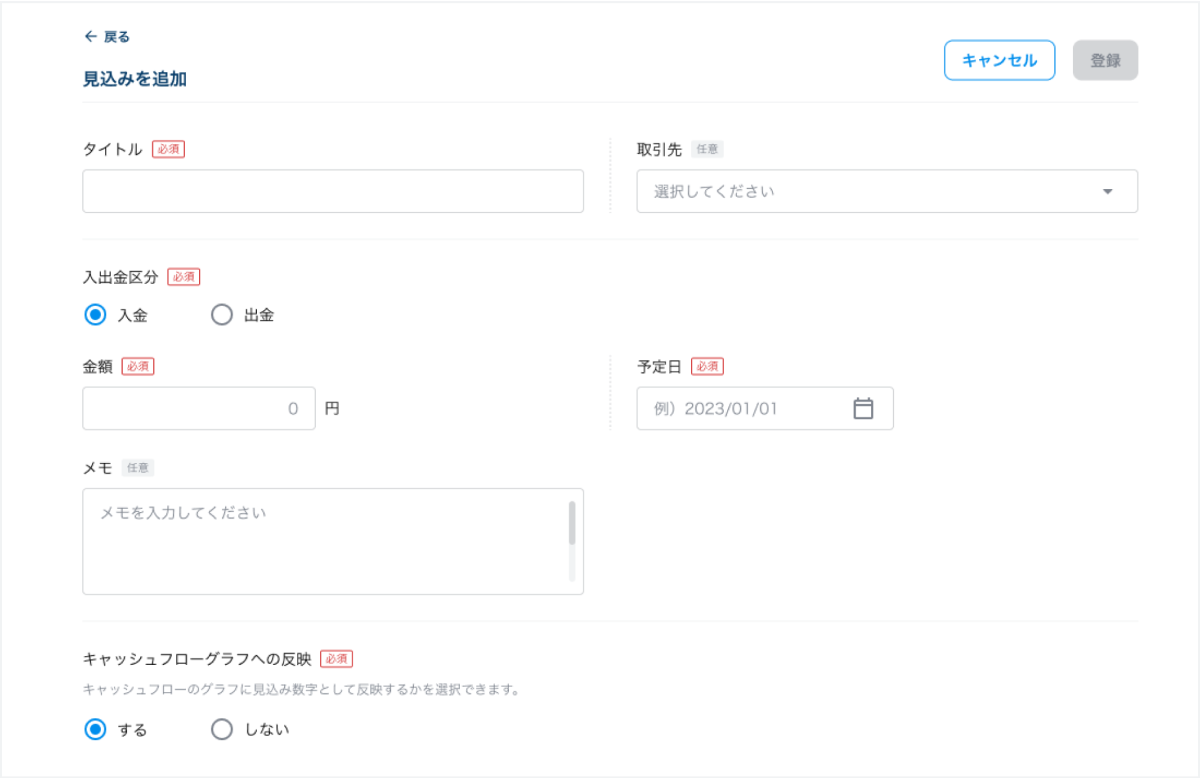Click the する option label text
The image size is (1200, 778).
coord(132,729)
